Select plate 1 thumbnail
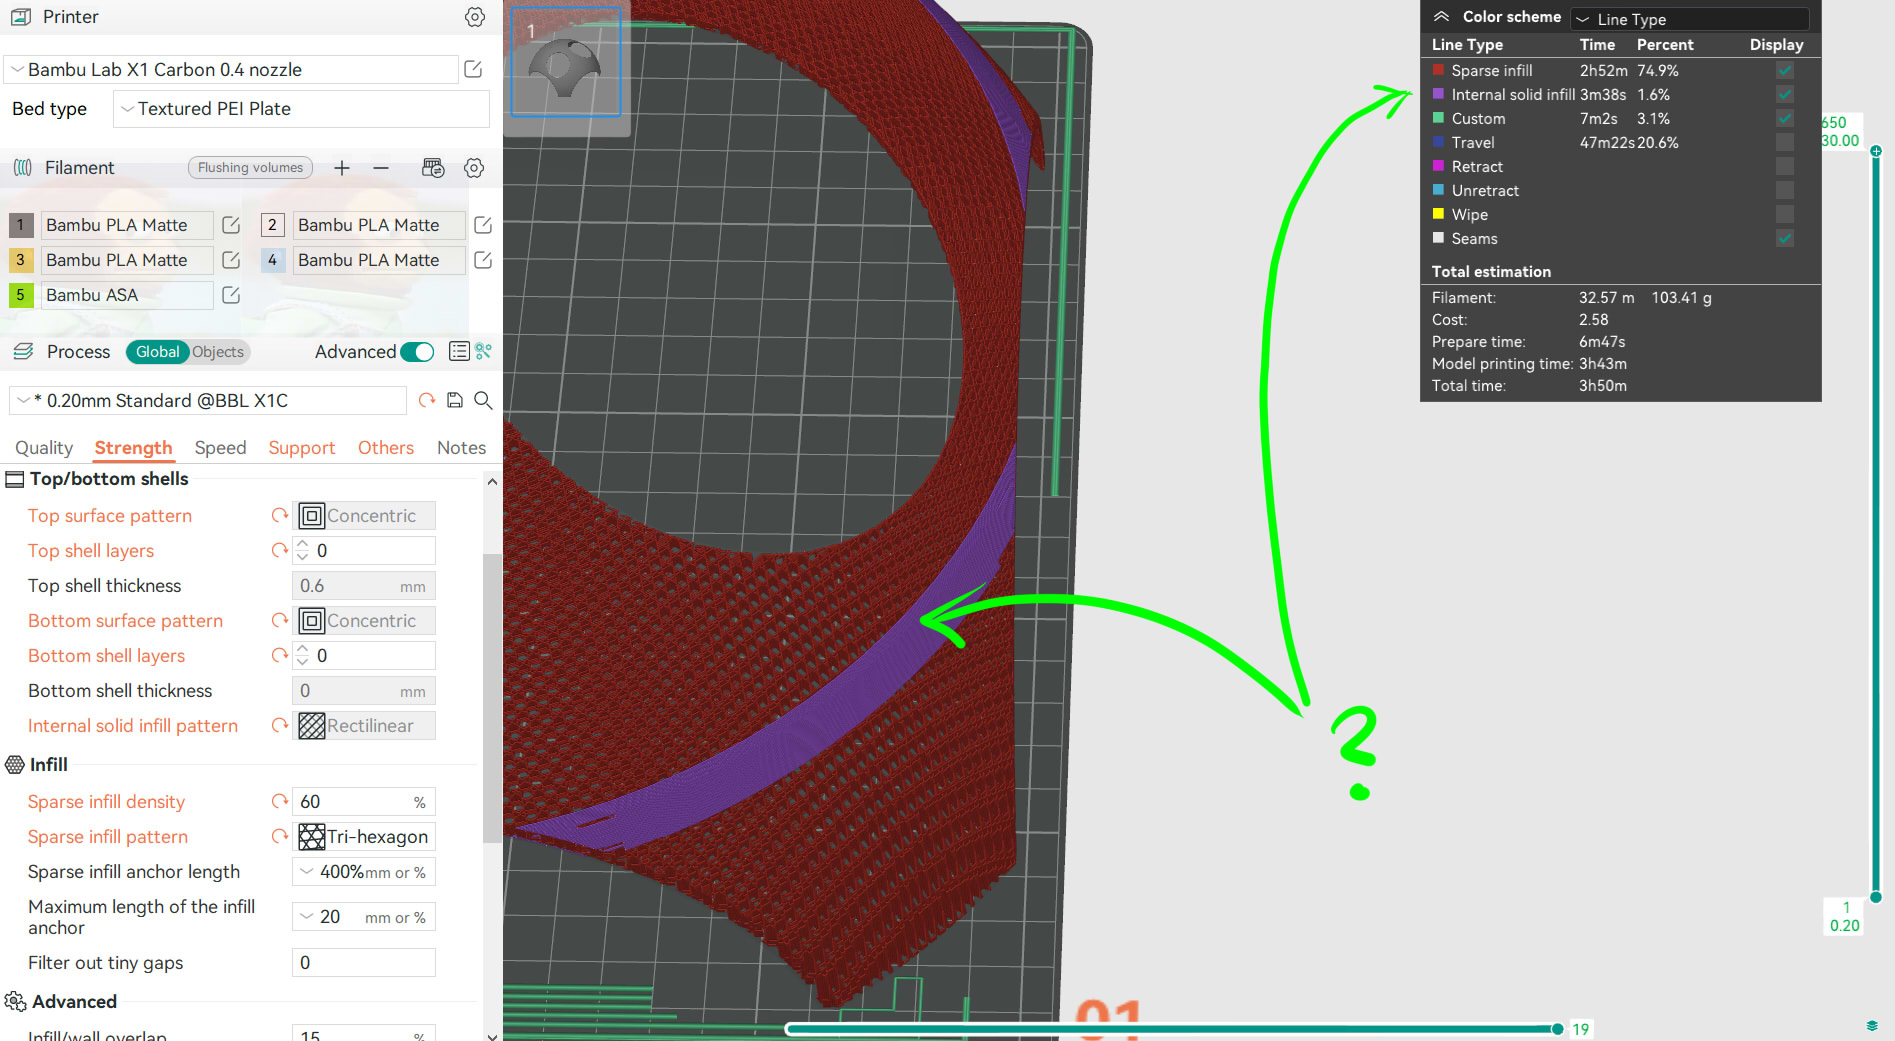 [x=566, y=62]
